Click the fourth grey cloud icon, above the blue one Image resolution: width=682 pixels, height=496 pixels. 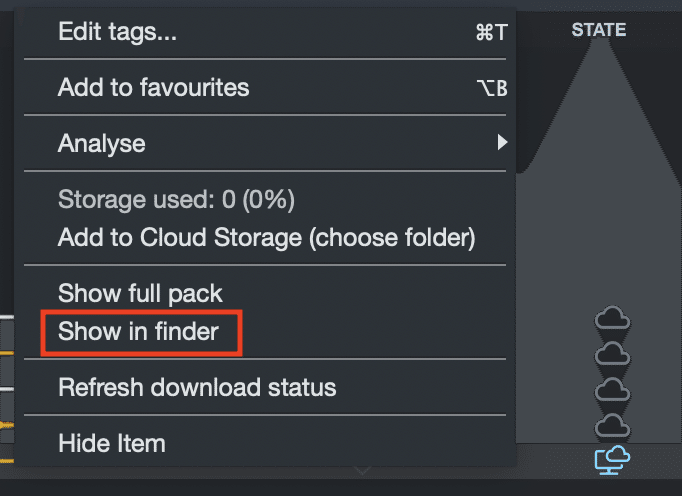point(612,427)
